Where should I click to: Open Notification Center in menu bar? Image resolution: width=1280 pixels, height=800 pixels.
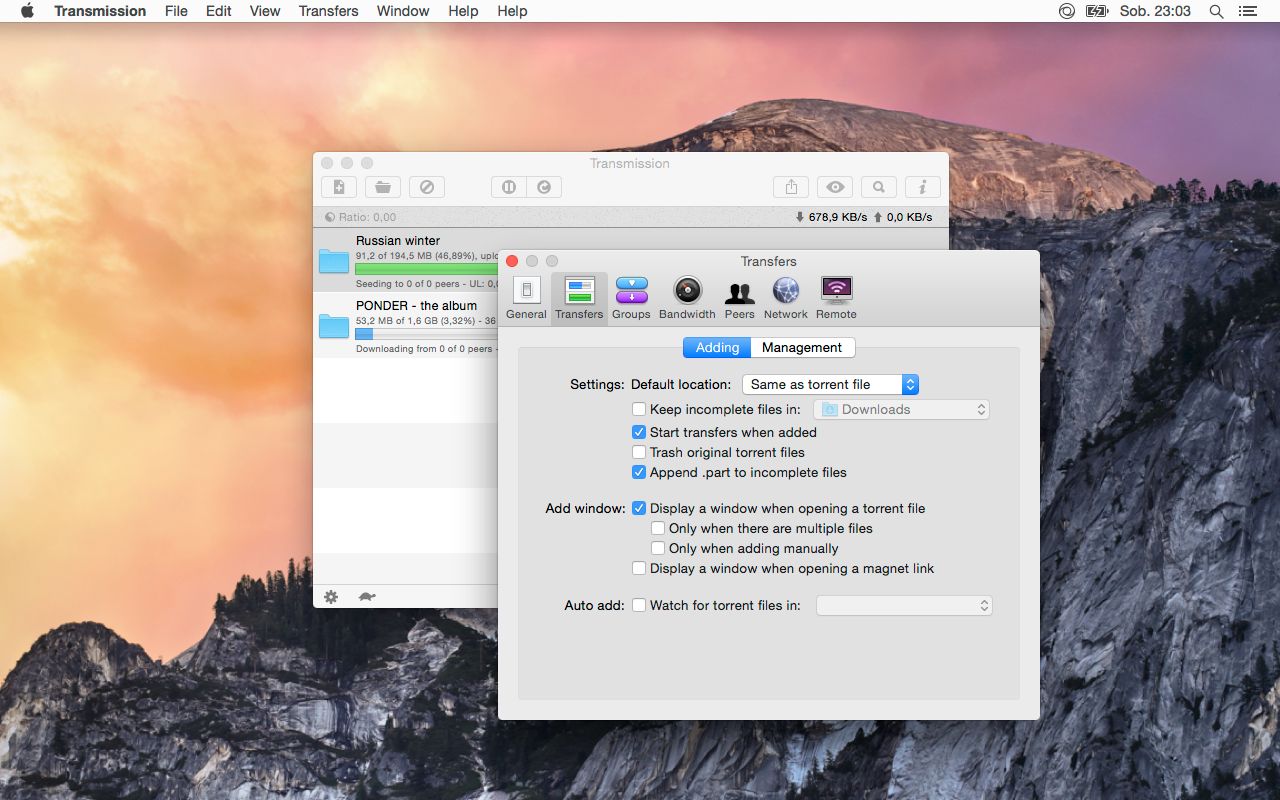(x=1247, y=11)
